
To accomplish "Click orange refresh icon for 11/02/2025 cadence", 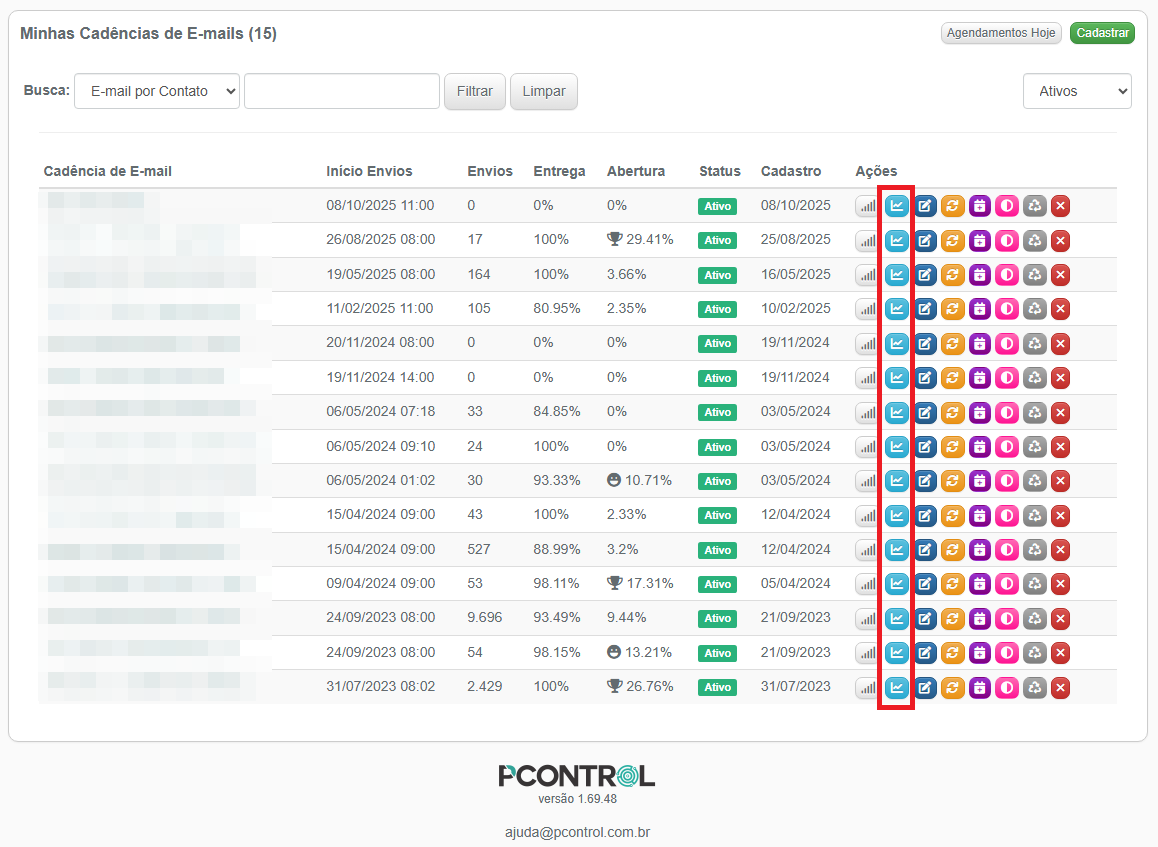I will point(952,309).
